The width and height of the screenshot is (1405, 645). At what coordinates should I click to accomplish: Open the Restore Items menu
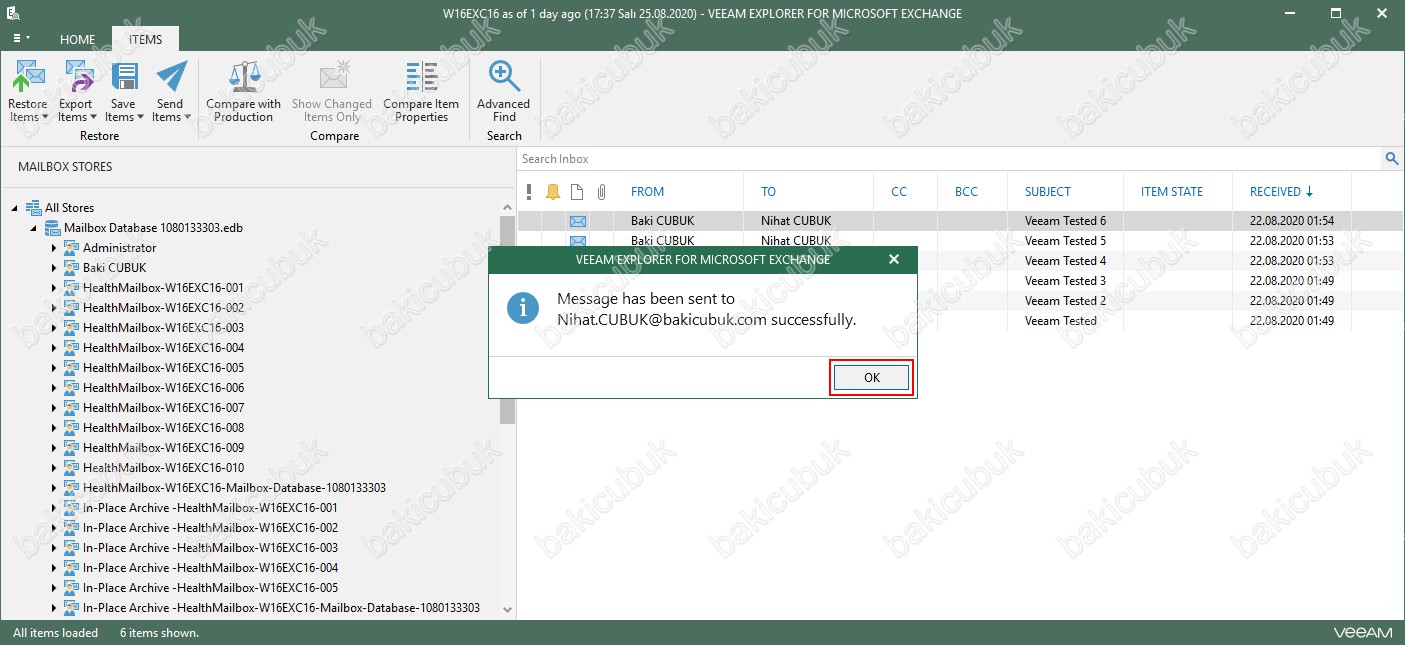28,91
